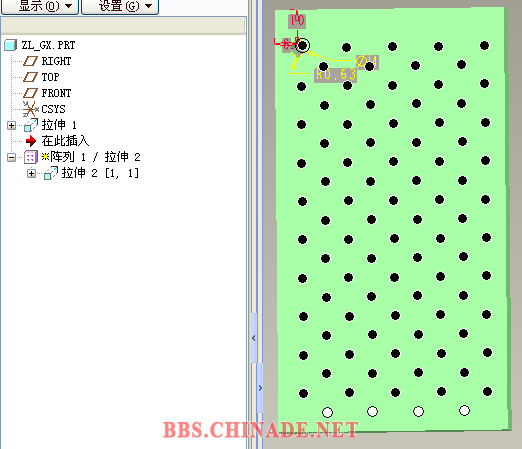Select the ZL_GX.PRT part icon

point(10,45)
